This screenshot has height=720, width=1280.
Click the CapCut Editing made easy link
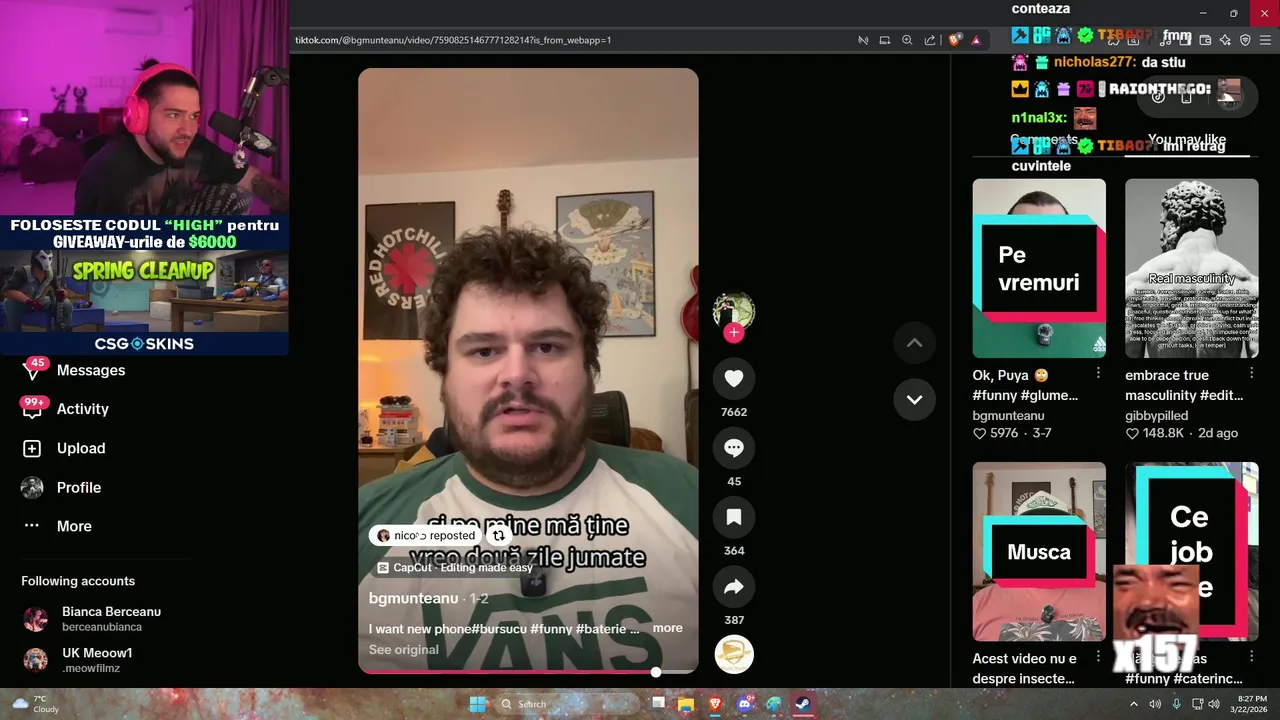455,568
